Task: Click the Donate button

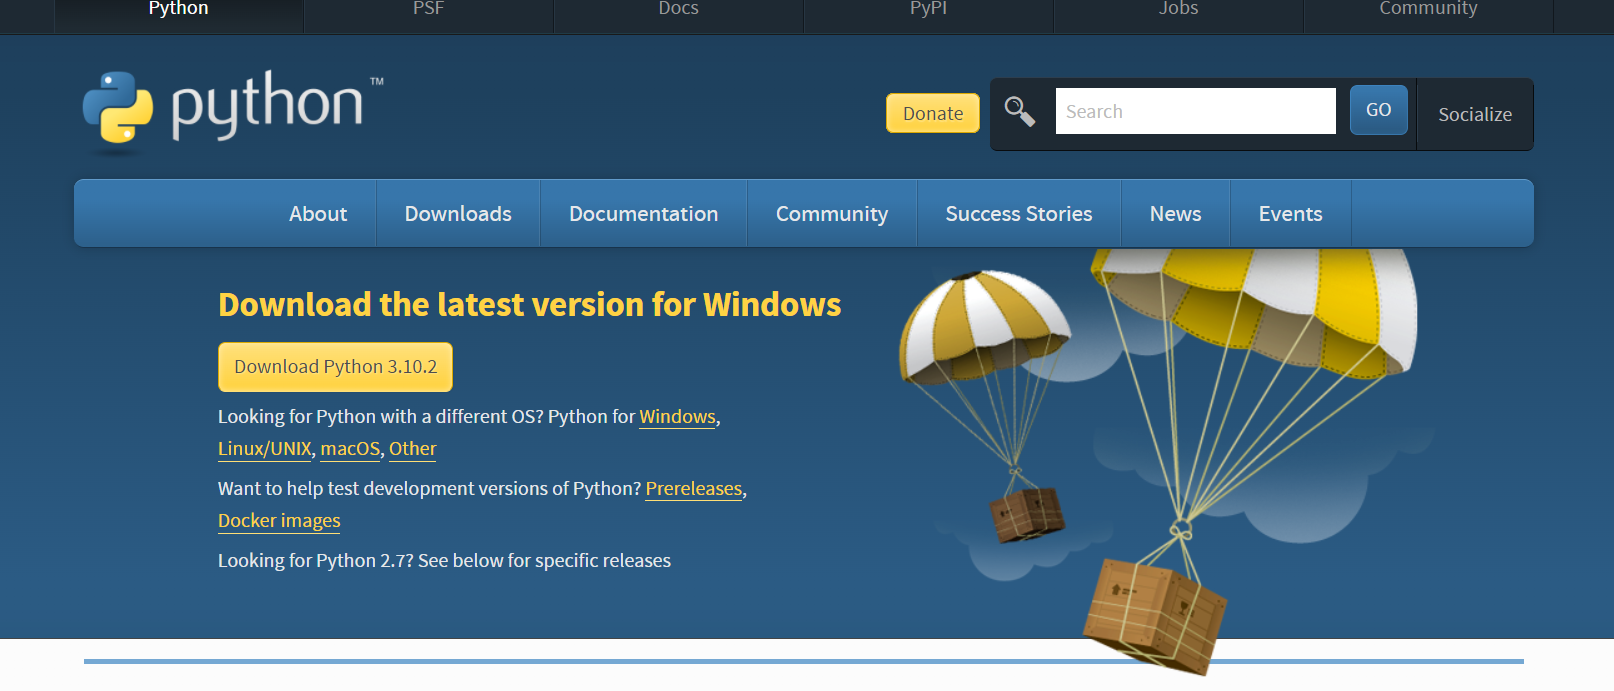Action: pos(933,113)
